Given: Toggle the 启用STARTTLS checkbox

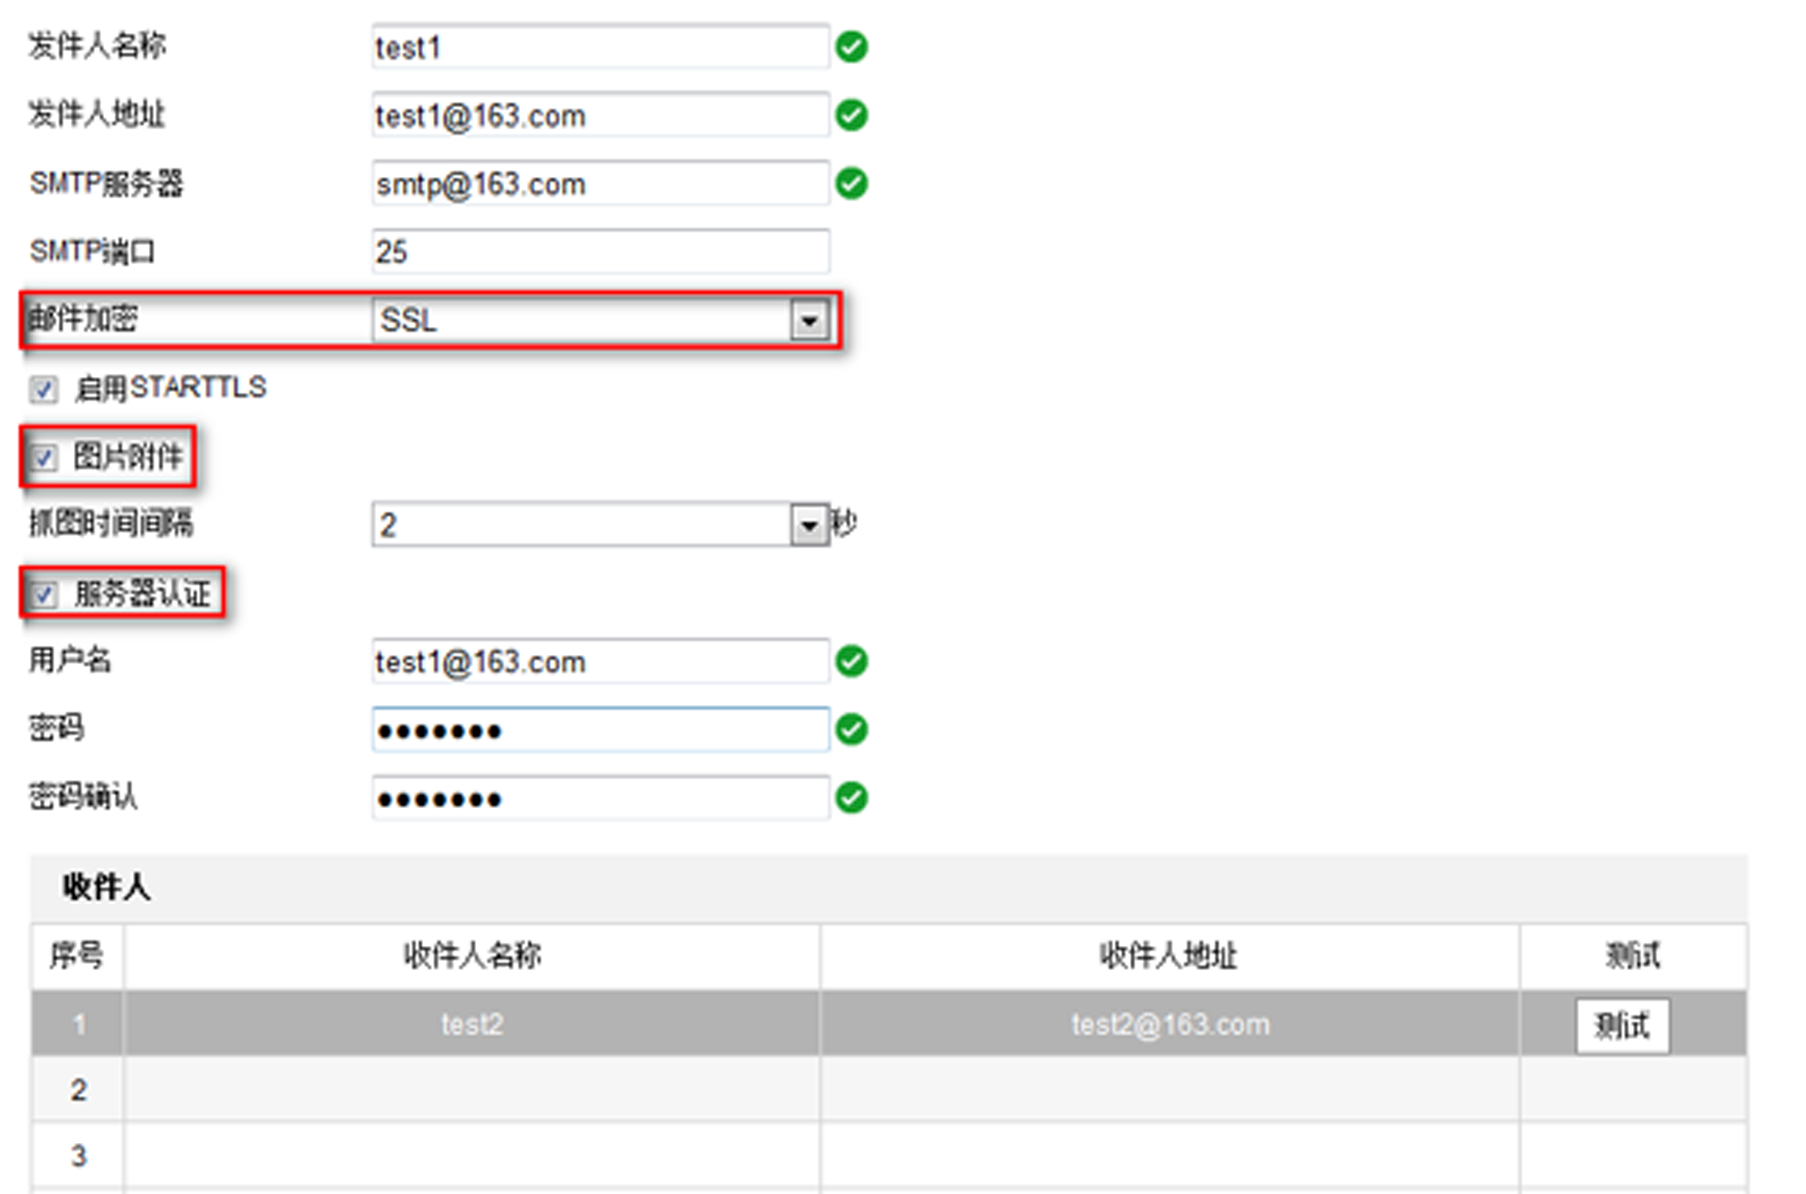Looking at the screenshot, I should 44,389.
